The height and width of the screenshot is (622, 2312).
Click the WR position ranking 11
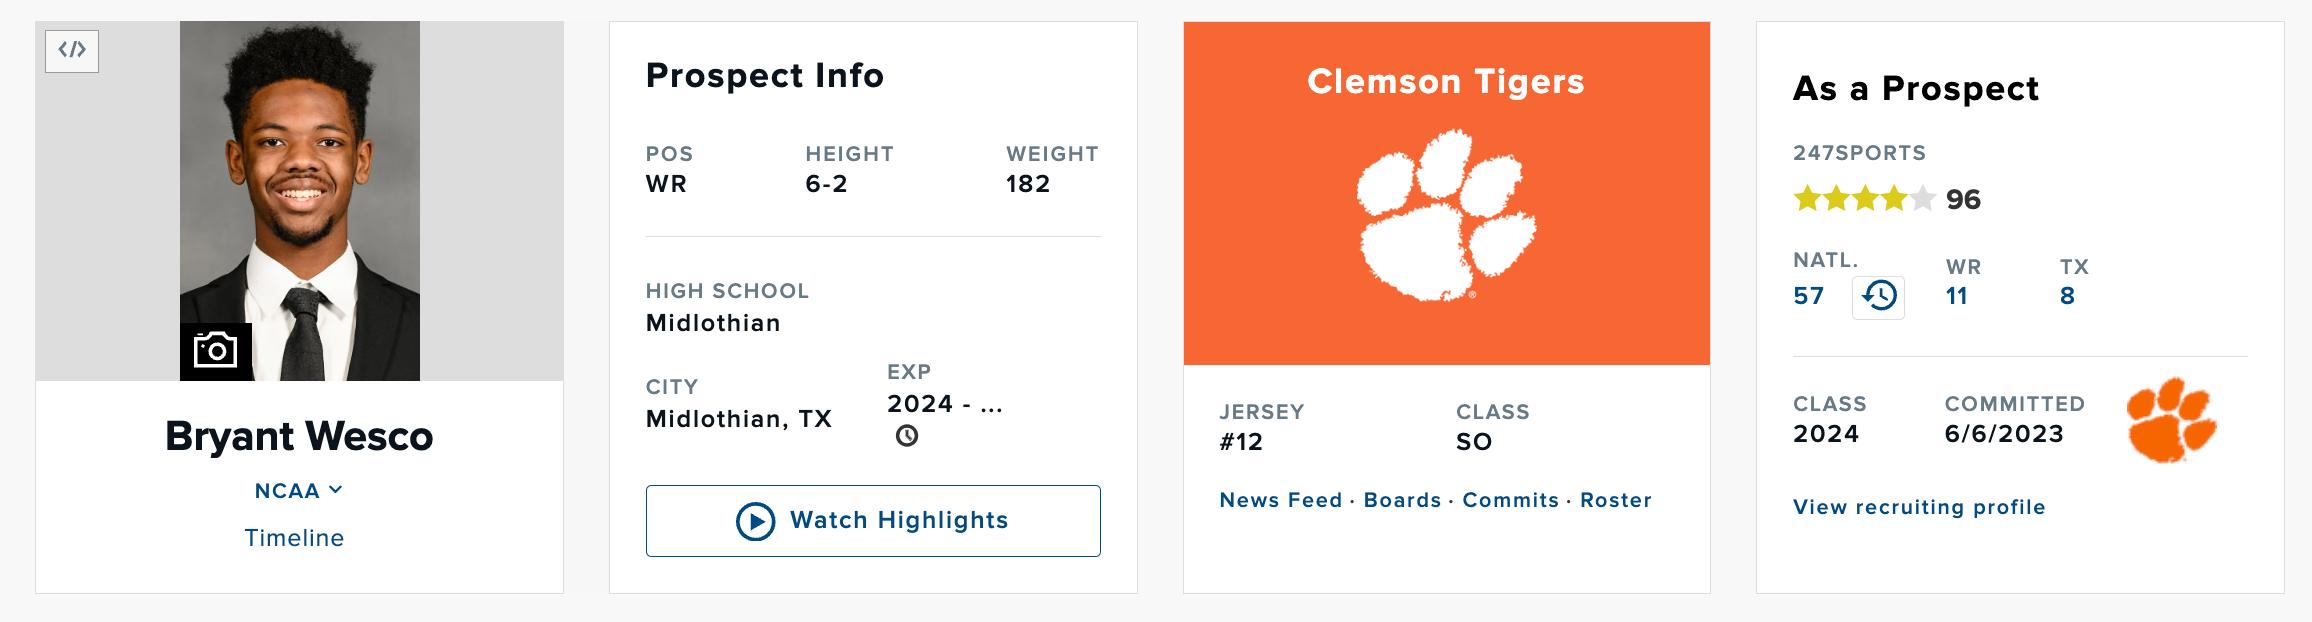click(x=1957, y=296)
